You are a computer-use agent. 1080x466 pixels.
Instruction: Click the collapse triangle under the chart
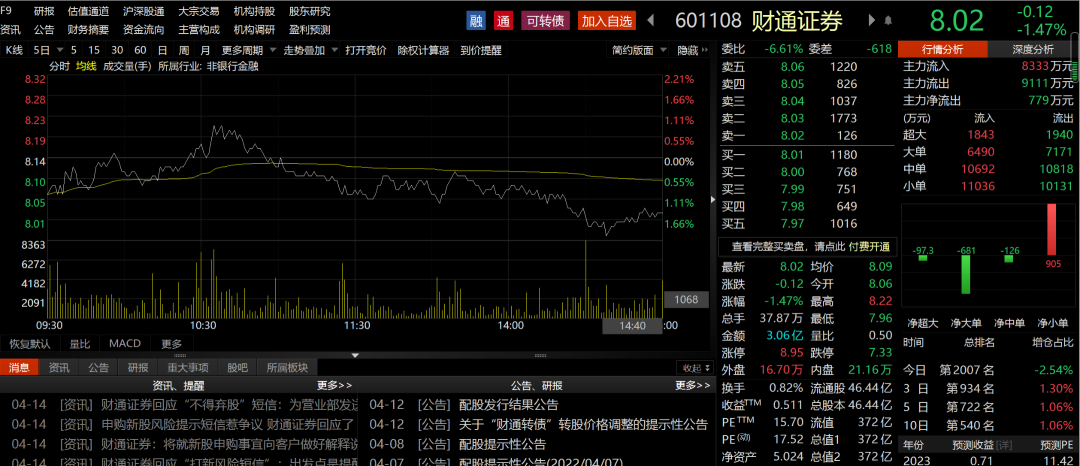point(355,355)
